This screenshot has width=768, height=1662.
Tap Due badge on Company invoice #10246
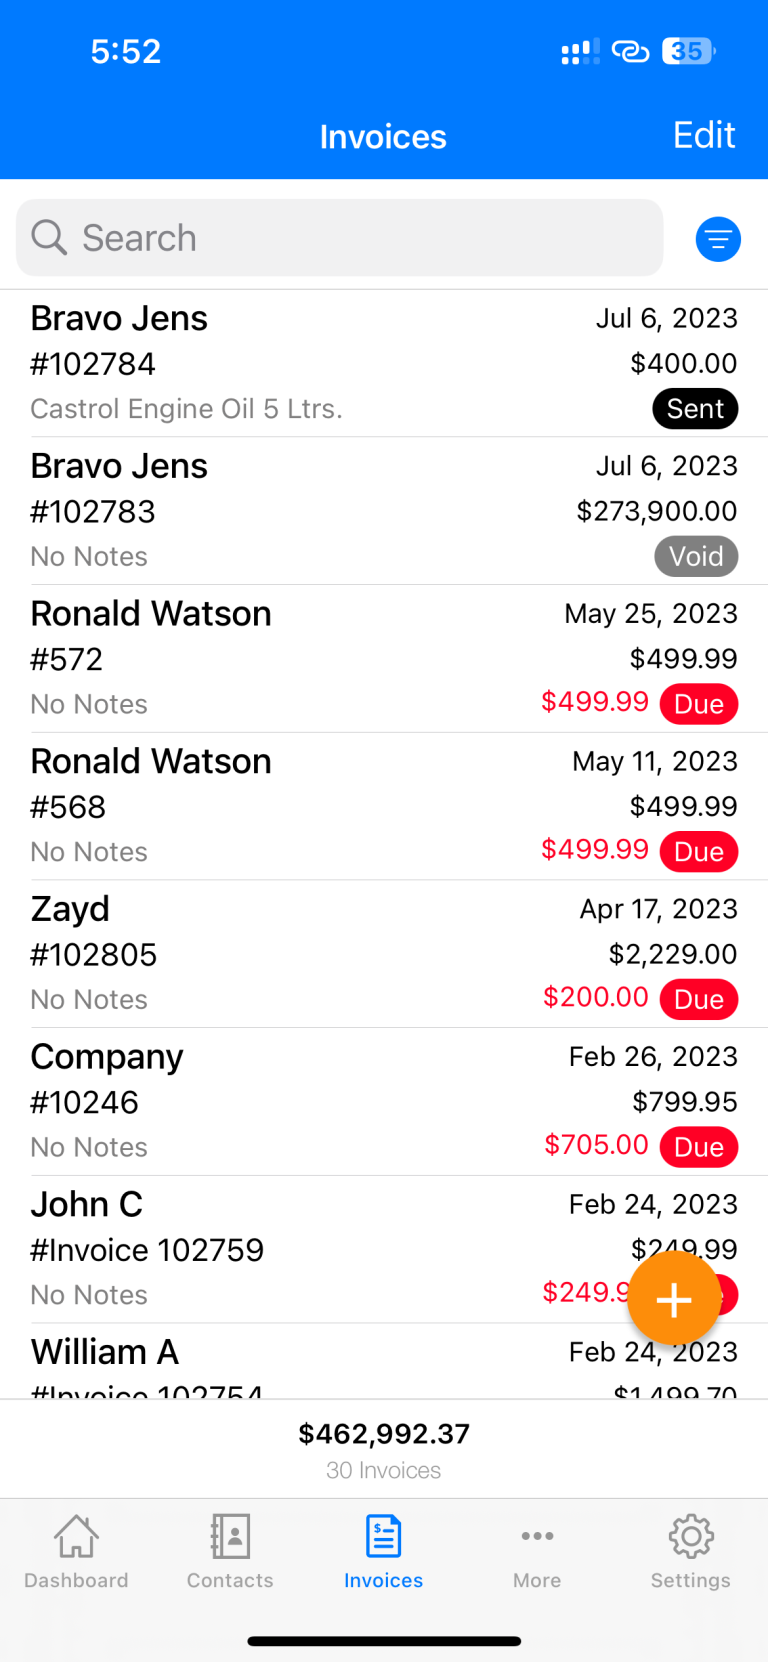(698, 1147)
